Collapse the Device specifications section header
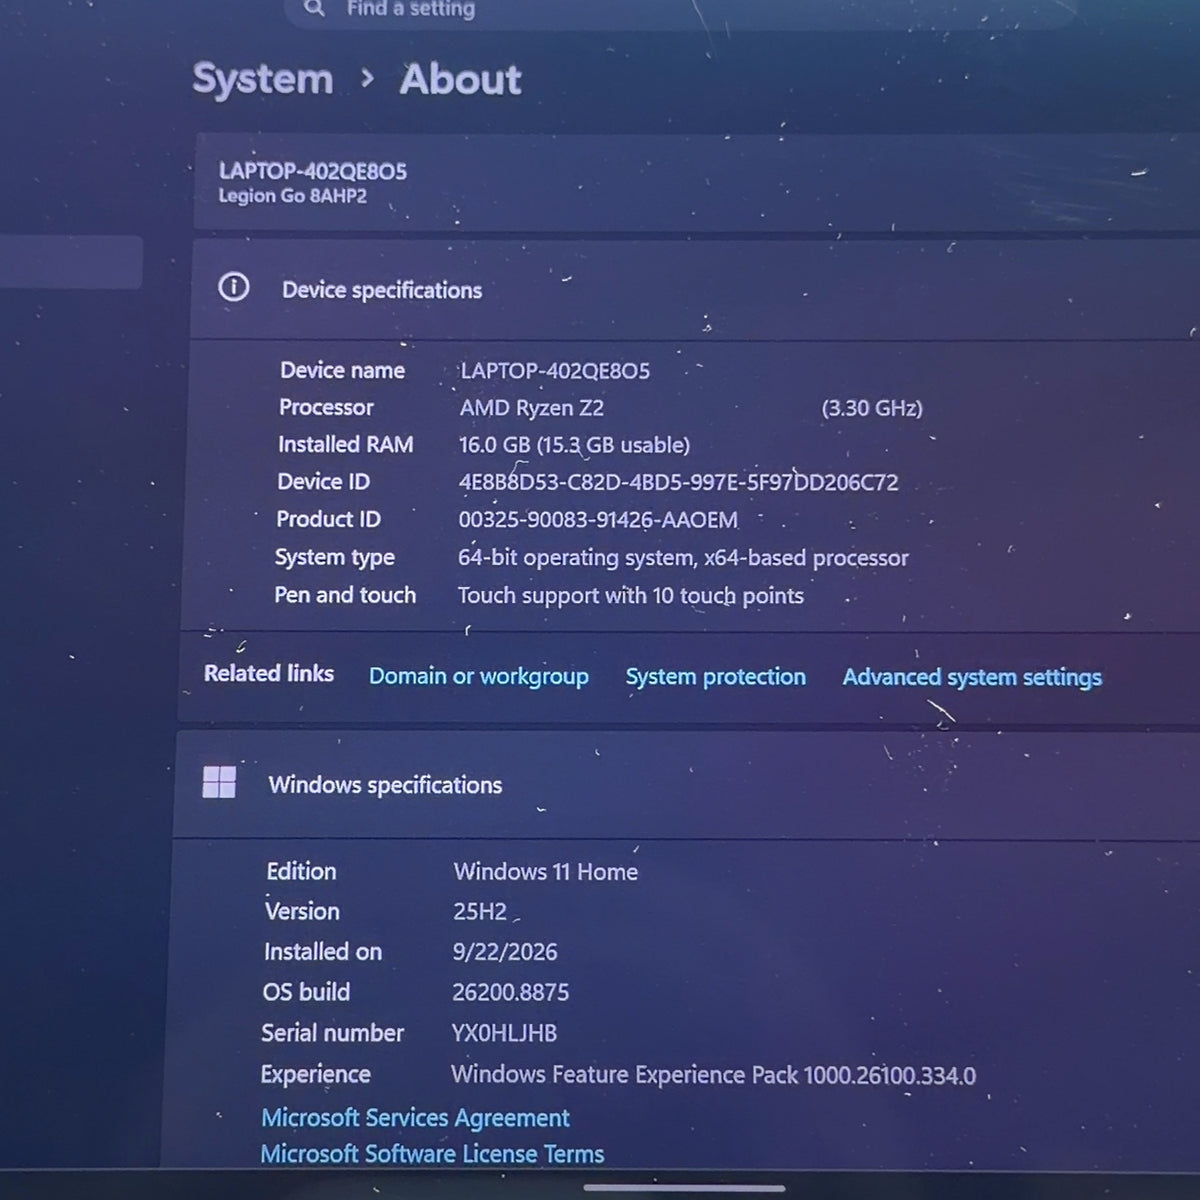Image resolution: width=1200 pixels, height=1200 pixels. (x=693, y=289)
